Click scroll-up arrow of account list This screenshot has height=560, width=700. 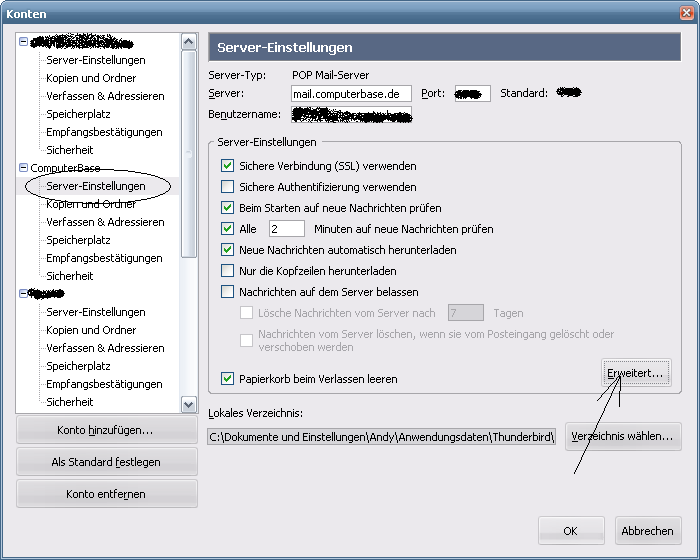[x=188, y=42]
